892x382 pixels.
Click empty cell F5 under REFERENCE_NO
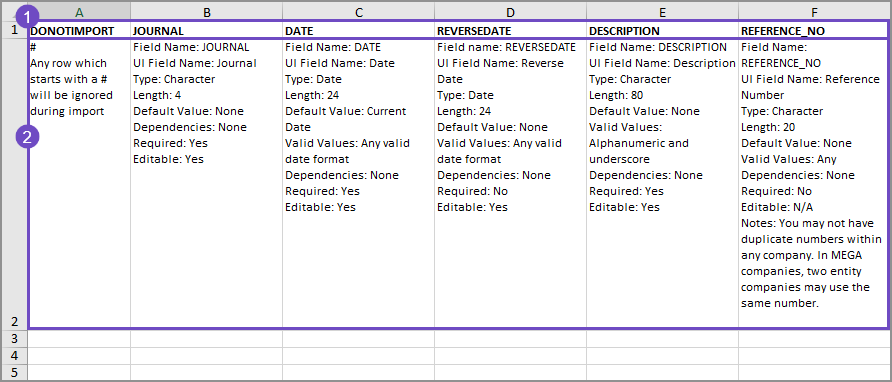(813, 372)
